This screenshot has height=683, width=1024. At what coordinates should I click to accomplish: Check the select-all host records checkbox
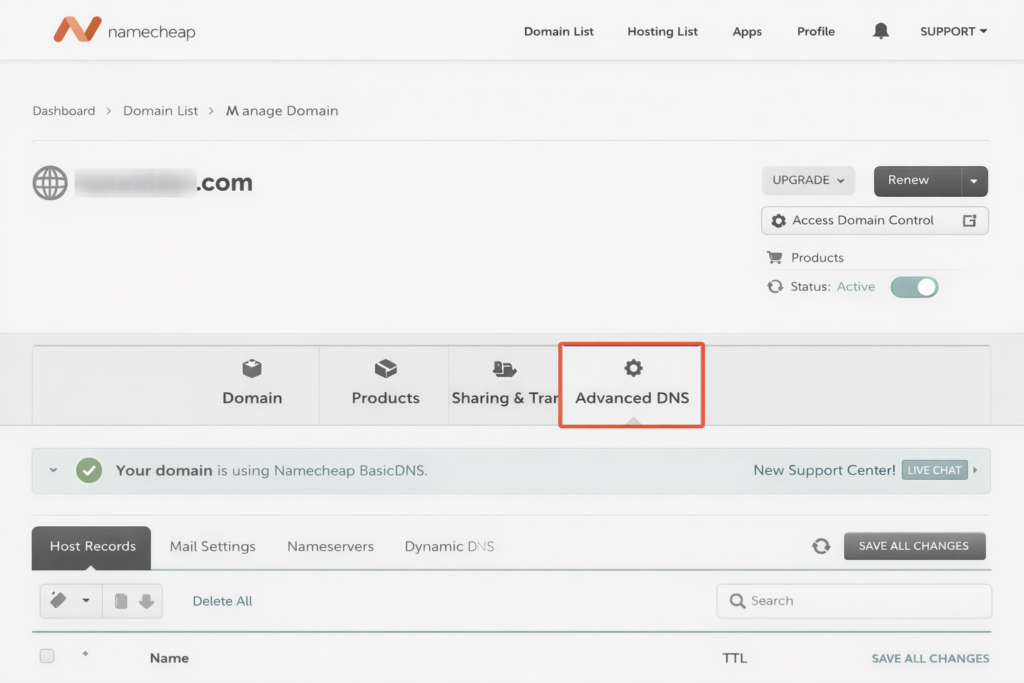coord(46,655)
